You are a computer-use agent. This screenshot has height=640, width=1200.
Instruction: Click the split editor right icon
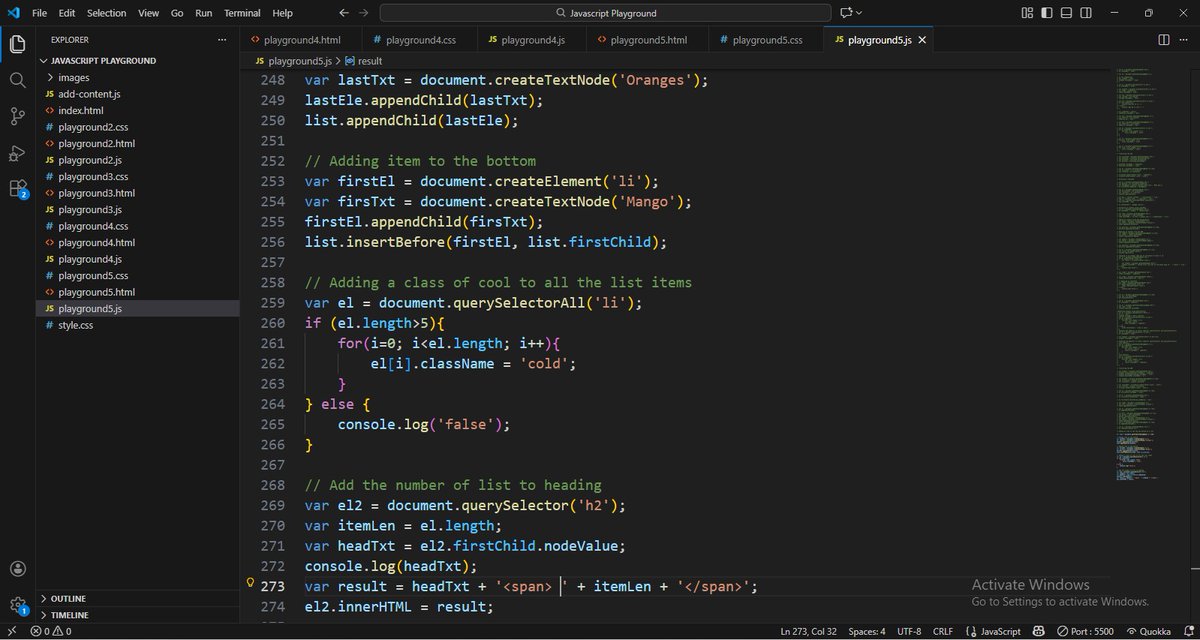click(x=1164, y=40)
